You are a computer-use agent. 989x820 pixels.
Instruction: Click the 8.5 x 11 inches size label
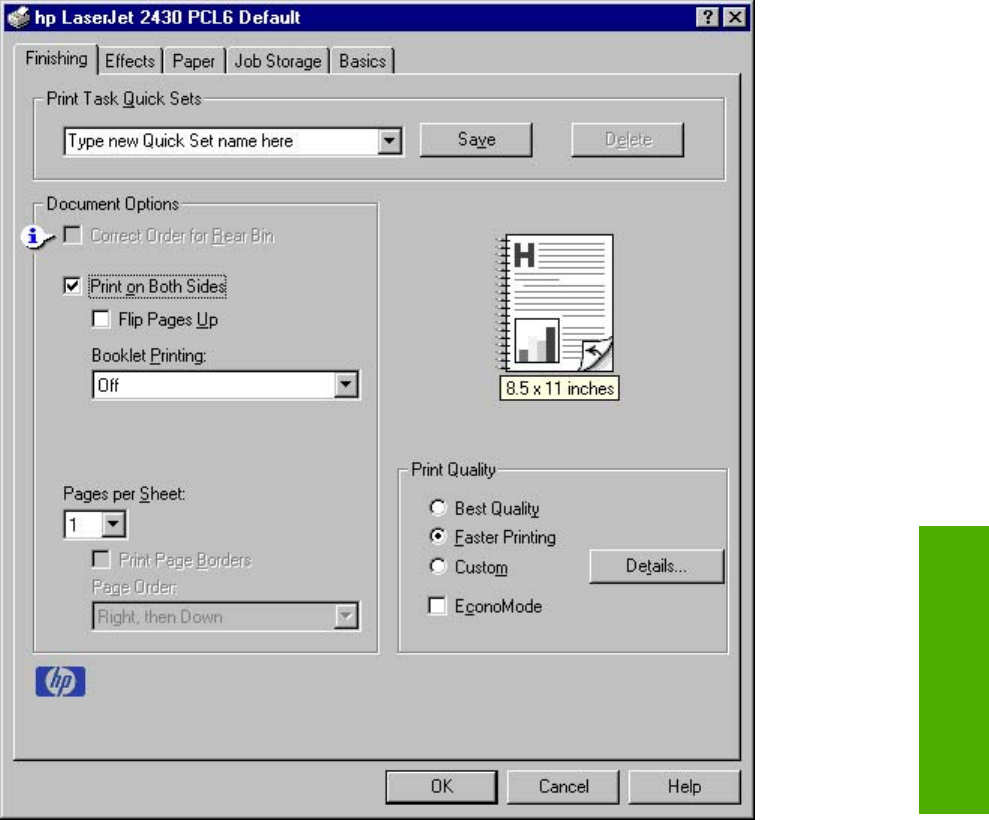(559, 388)
